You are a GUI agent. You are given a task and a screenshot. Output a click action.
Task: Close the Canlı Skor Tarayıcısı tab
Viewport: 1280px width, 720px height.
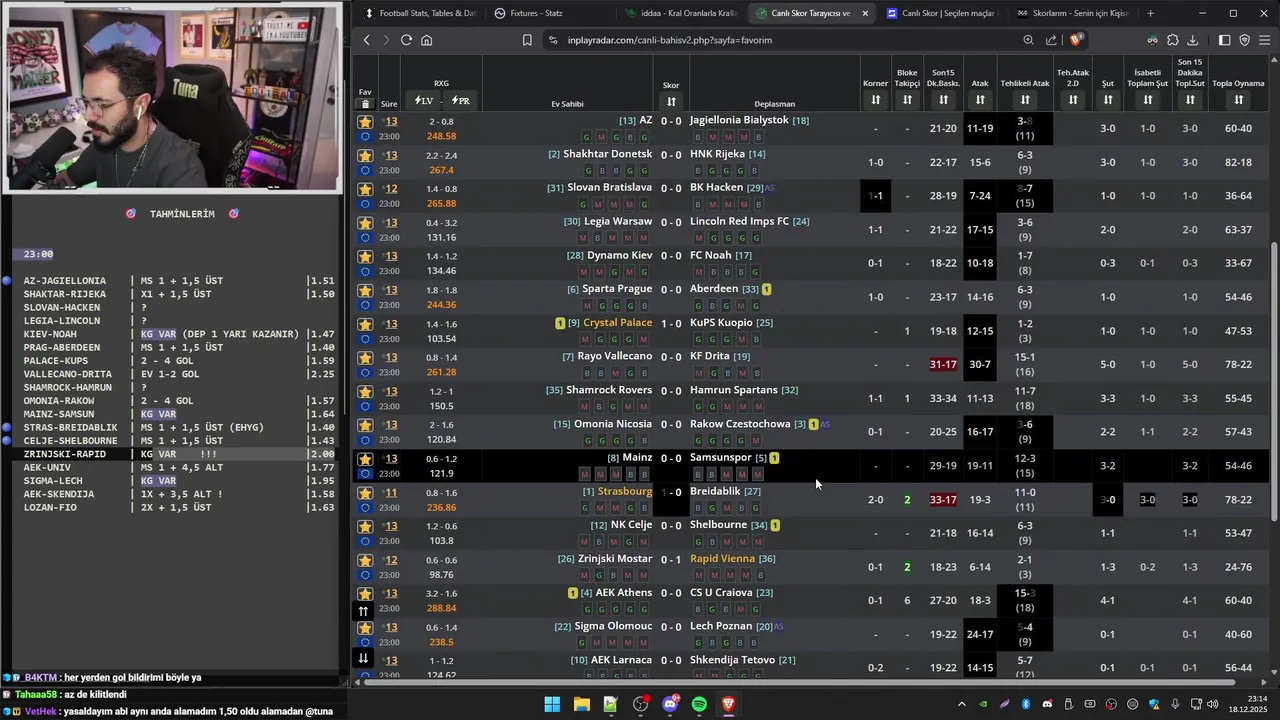pos(865,13)
